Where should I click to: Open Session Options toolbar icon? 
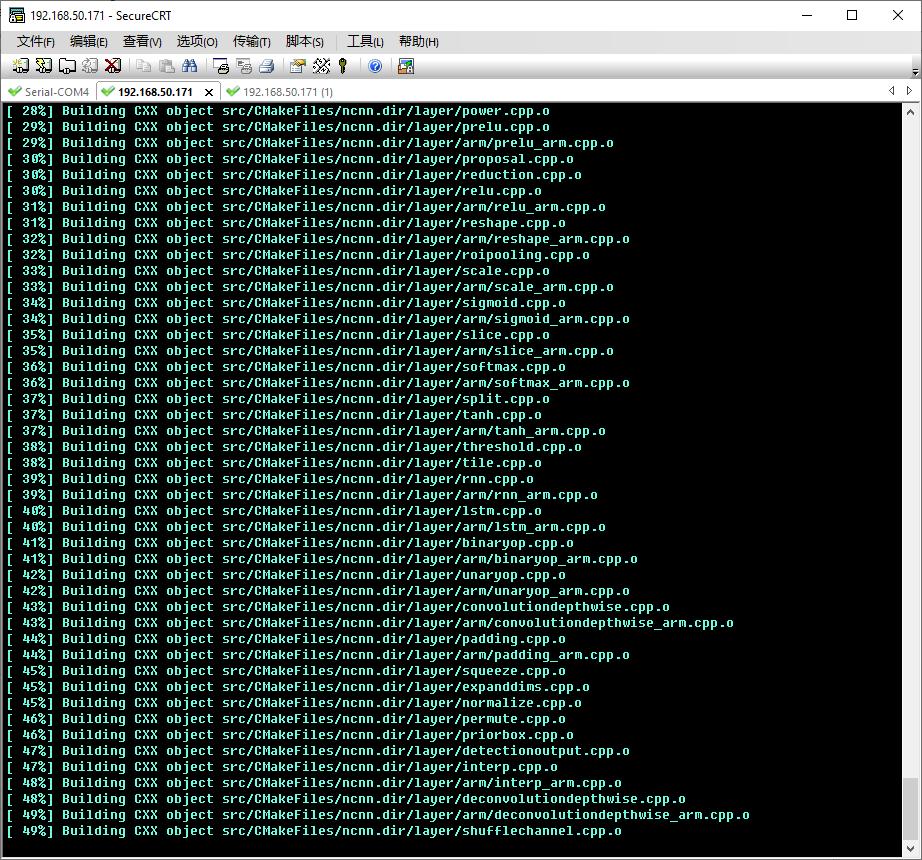point(297,66)
